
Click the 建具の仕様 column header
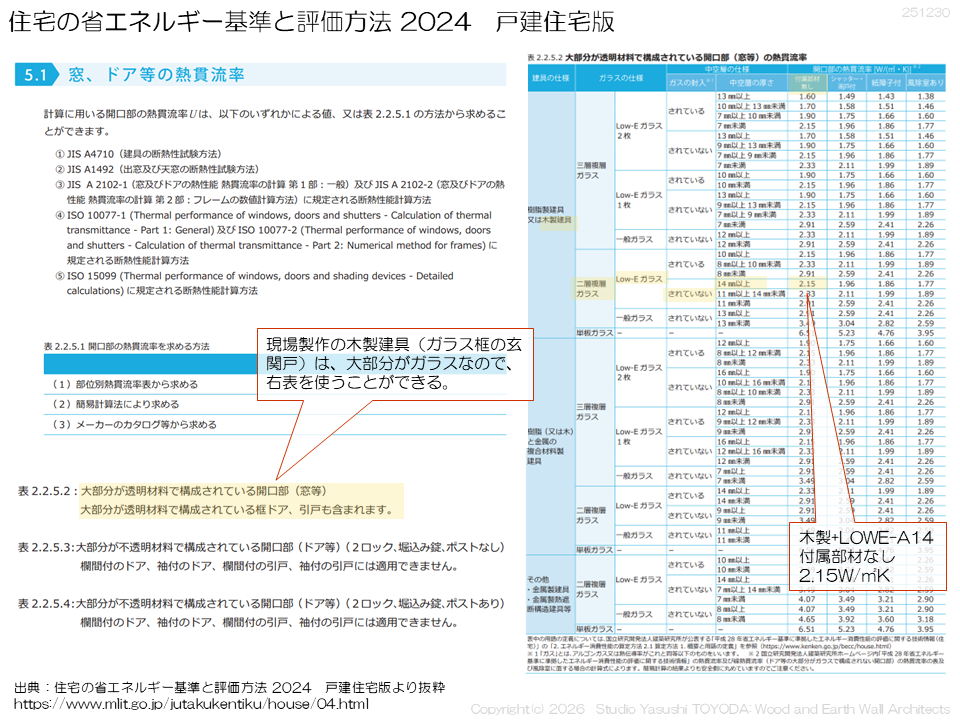(550, 77)
